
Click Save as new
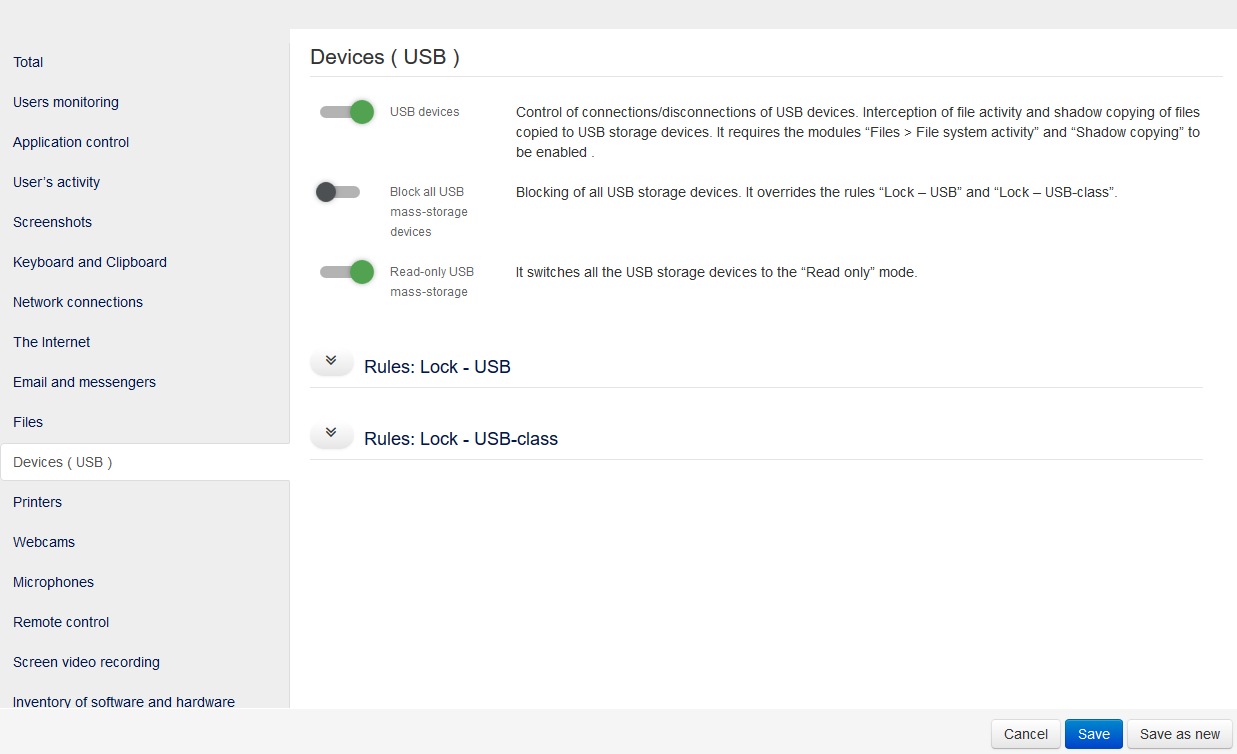click(1179, 733)
